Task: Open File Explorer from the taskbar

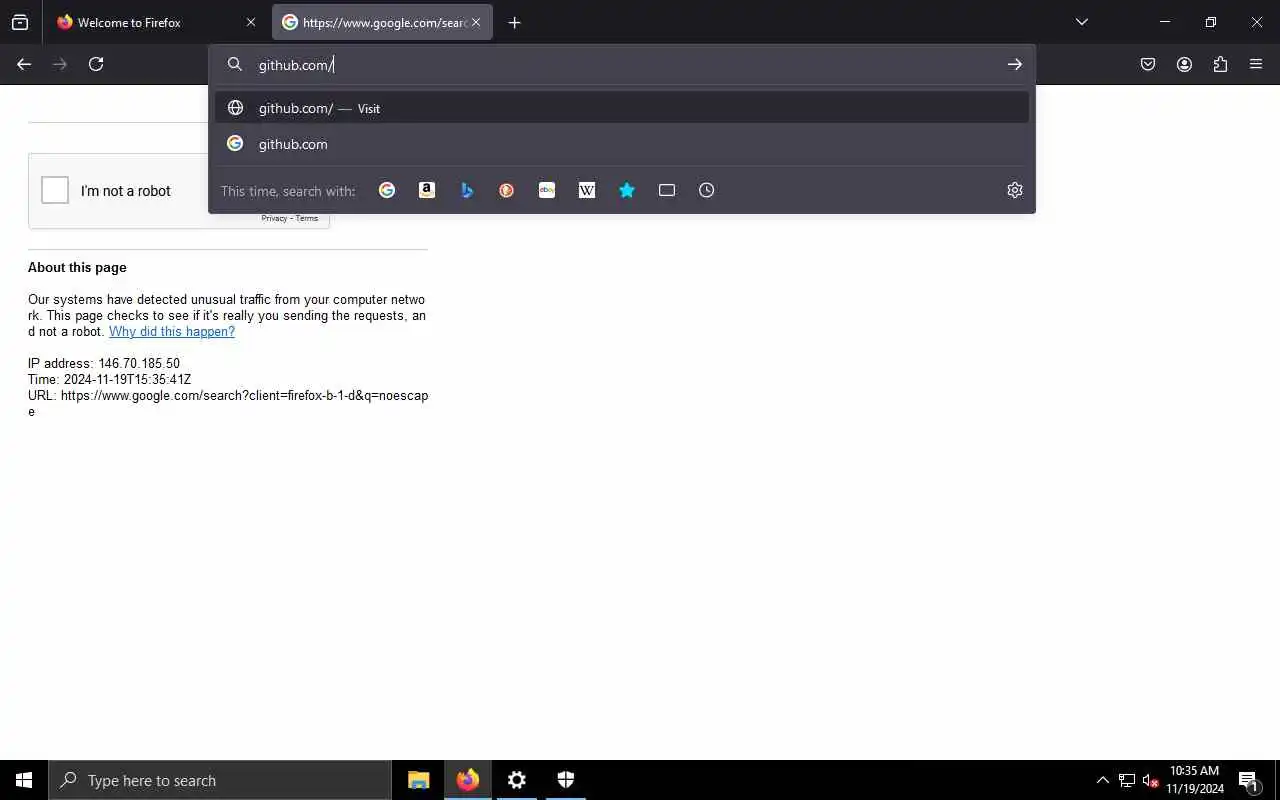Action: (x=419, y=780)
